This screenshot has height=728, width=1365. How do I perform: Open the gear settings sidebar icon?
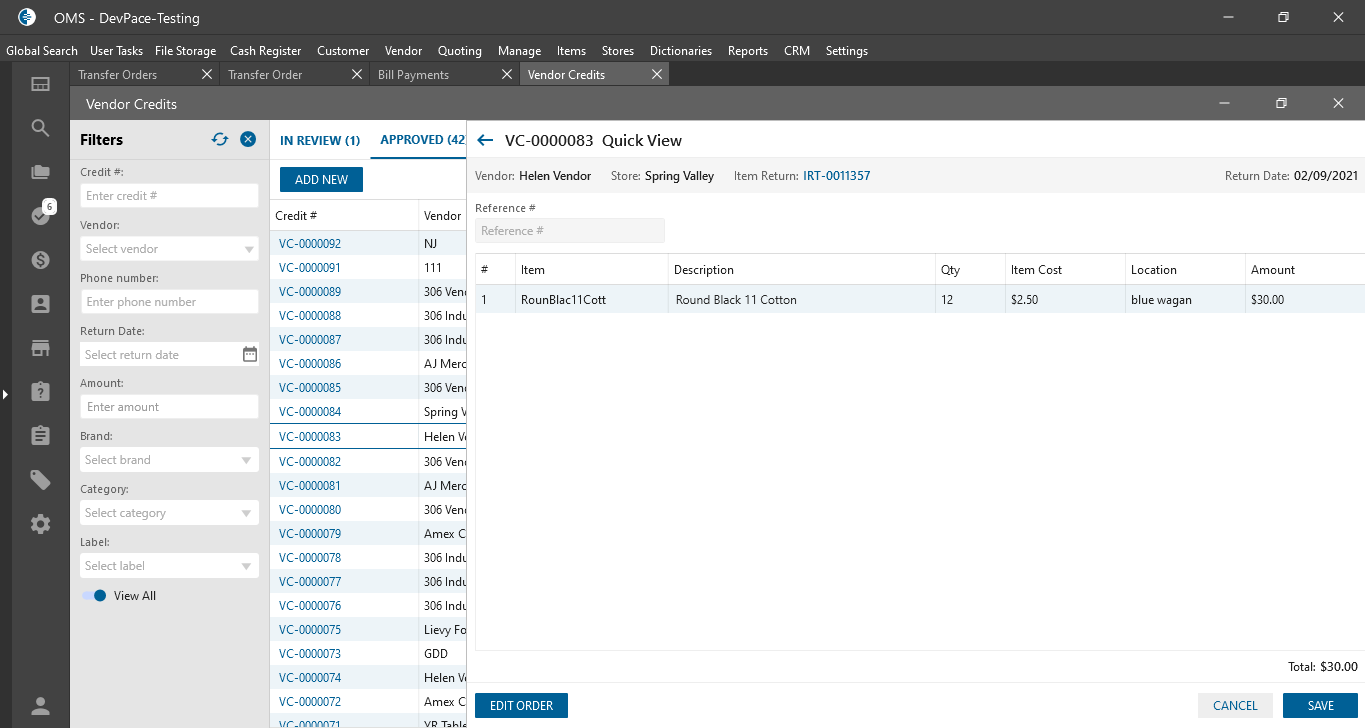click(x=40, y=524)
